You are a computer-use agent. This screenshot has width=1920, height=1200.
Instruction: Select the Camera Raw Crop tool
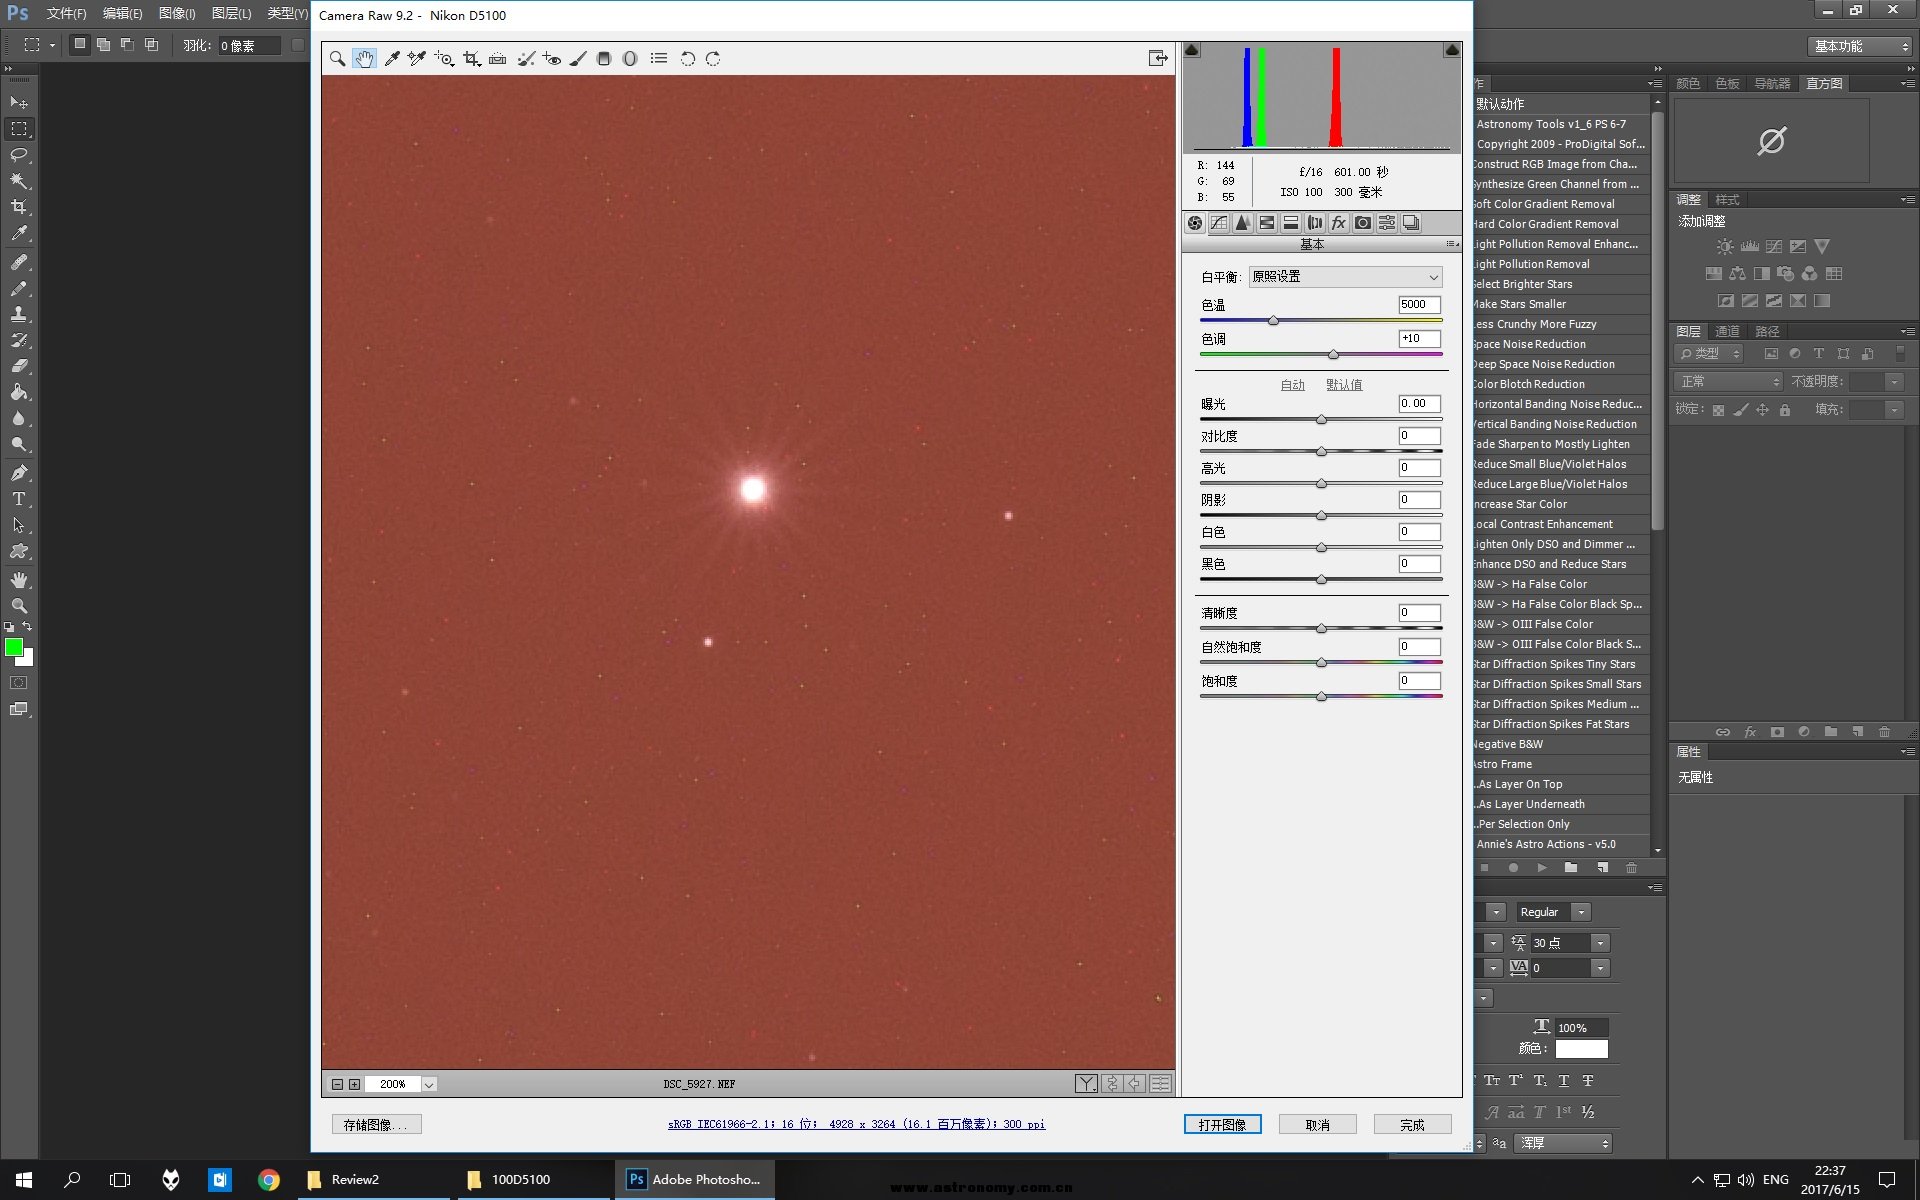click(x=472, y=59)
